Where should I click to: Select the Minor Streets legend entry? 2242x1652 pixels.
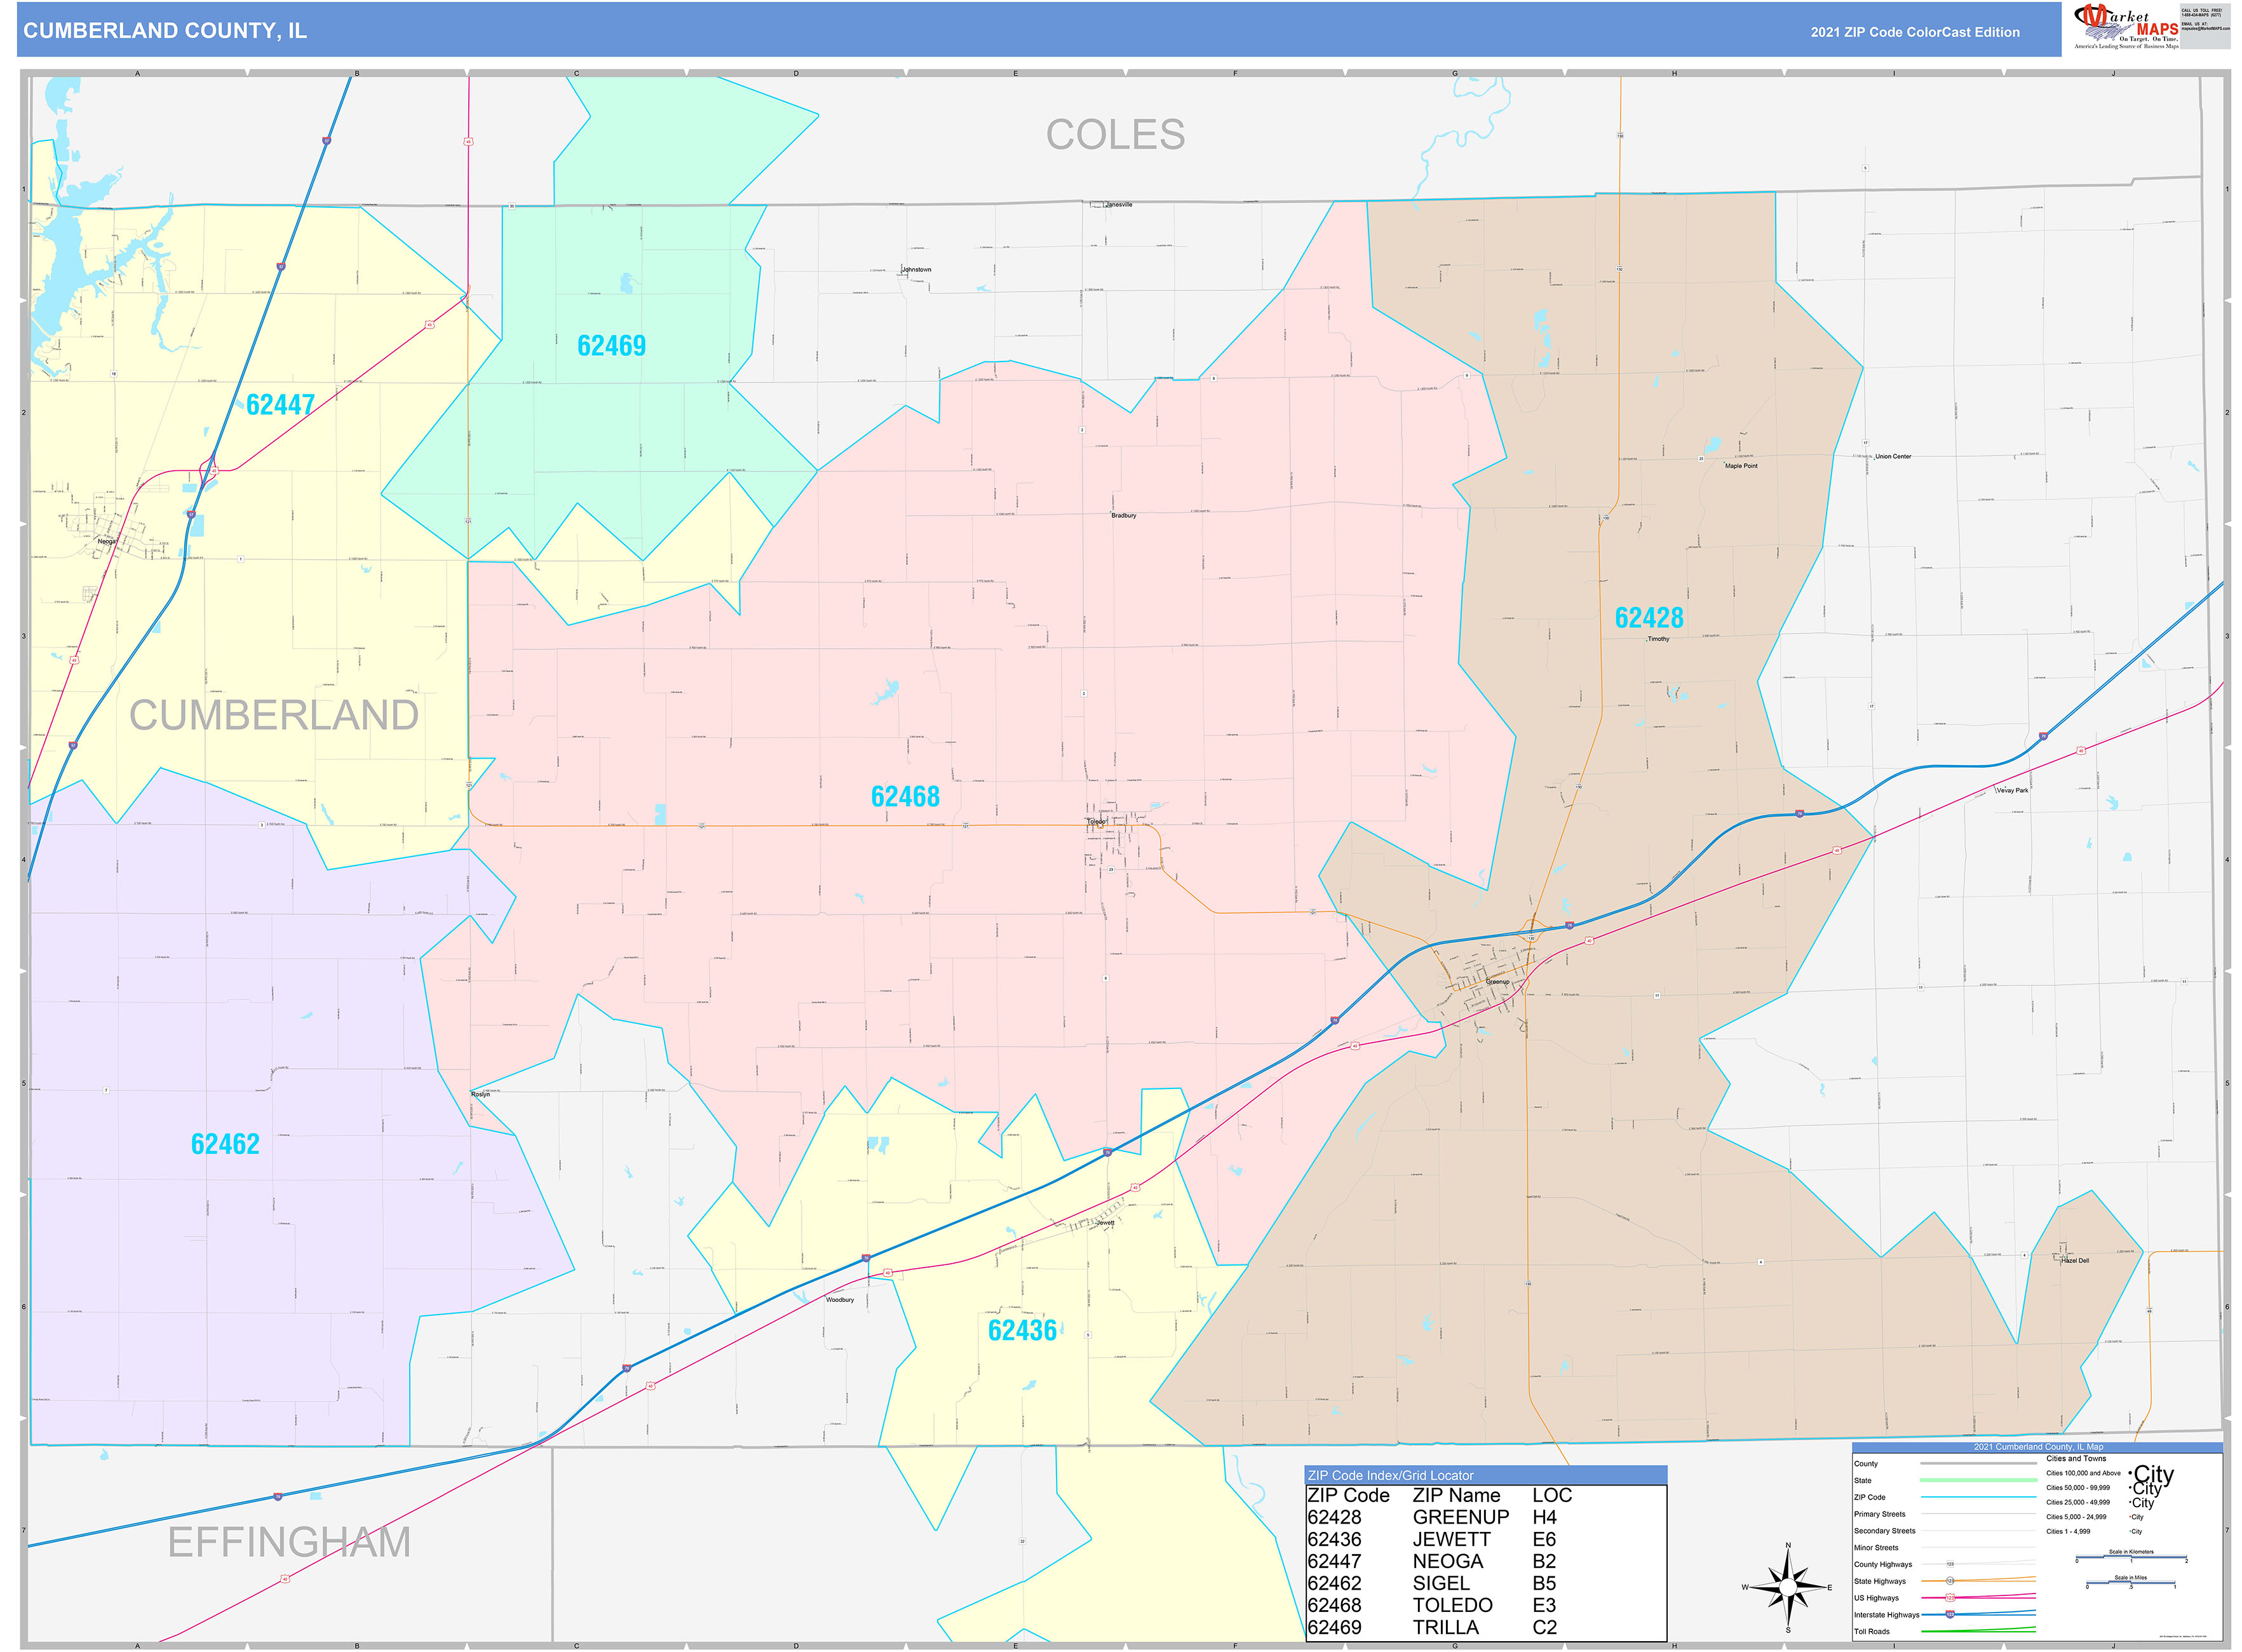point(1976,1548)
